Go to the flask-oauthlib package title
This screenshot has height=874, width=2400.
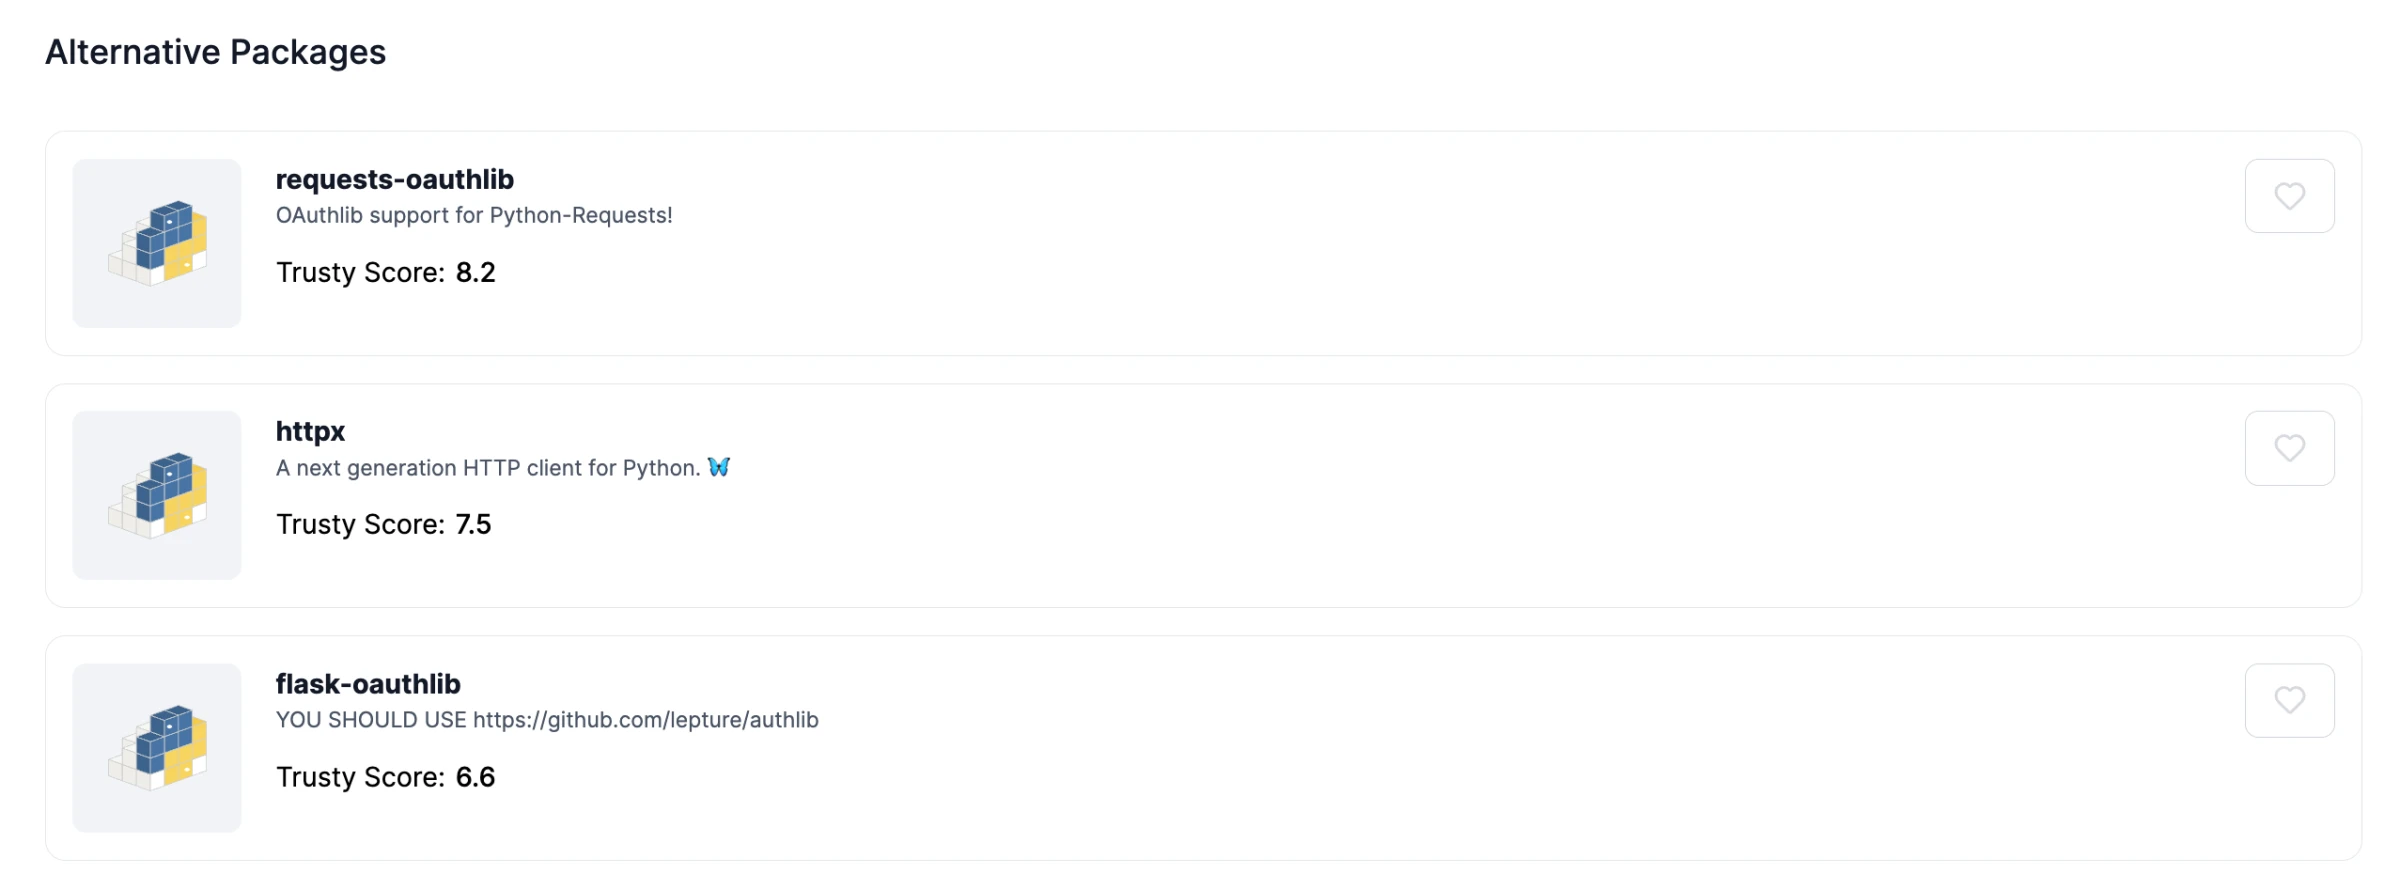pyautogui.click(x=368, y=684)
